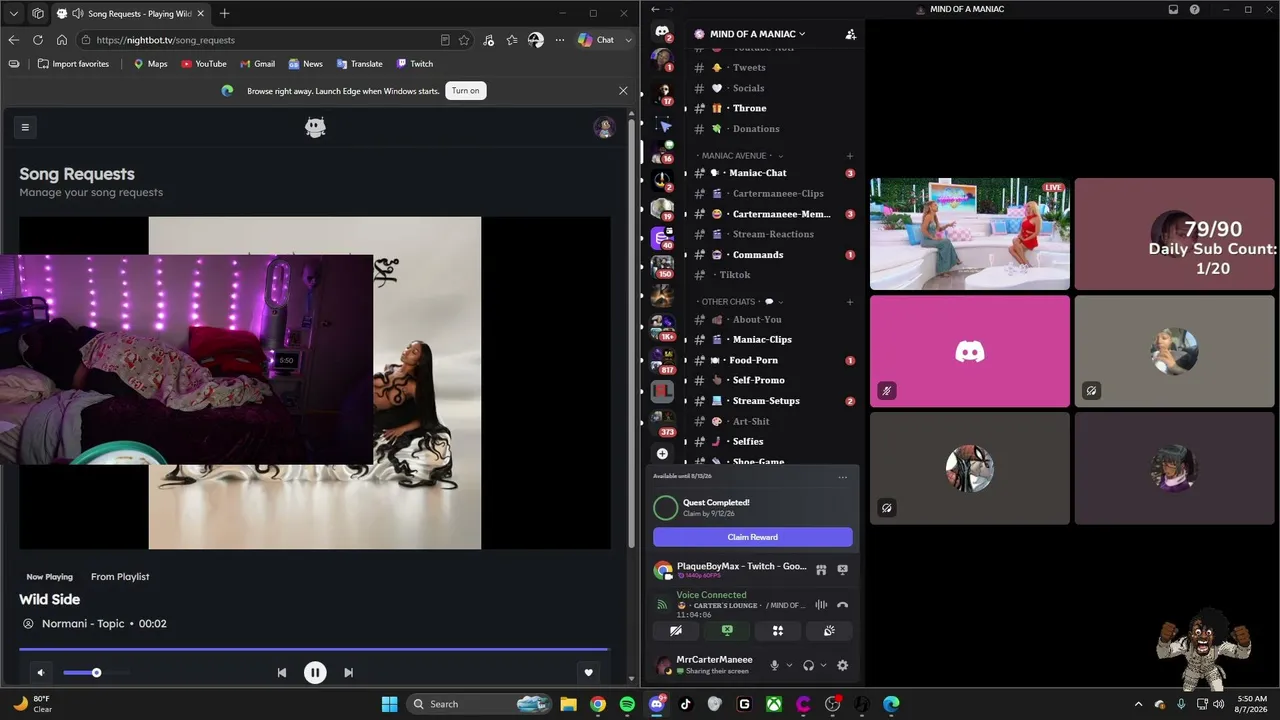Open the Discord soundboard
1280x720 pixels.
pyautogui.click(x=829, y=631)
